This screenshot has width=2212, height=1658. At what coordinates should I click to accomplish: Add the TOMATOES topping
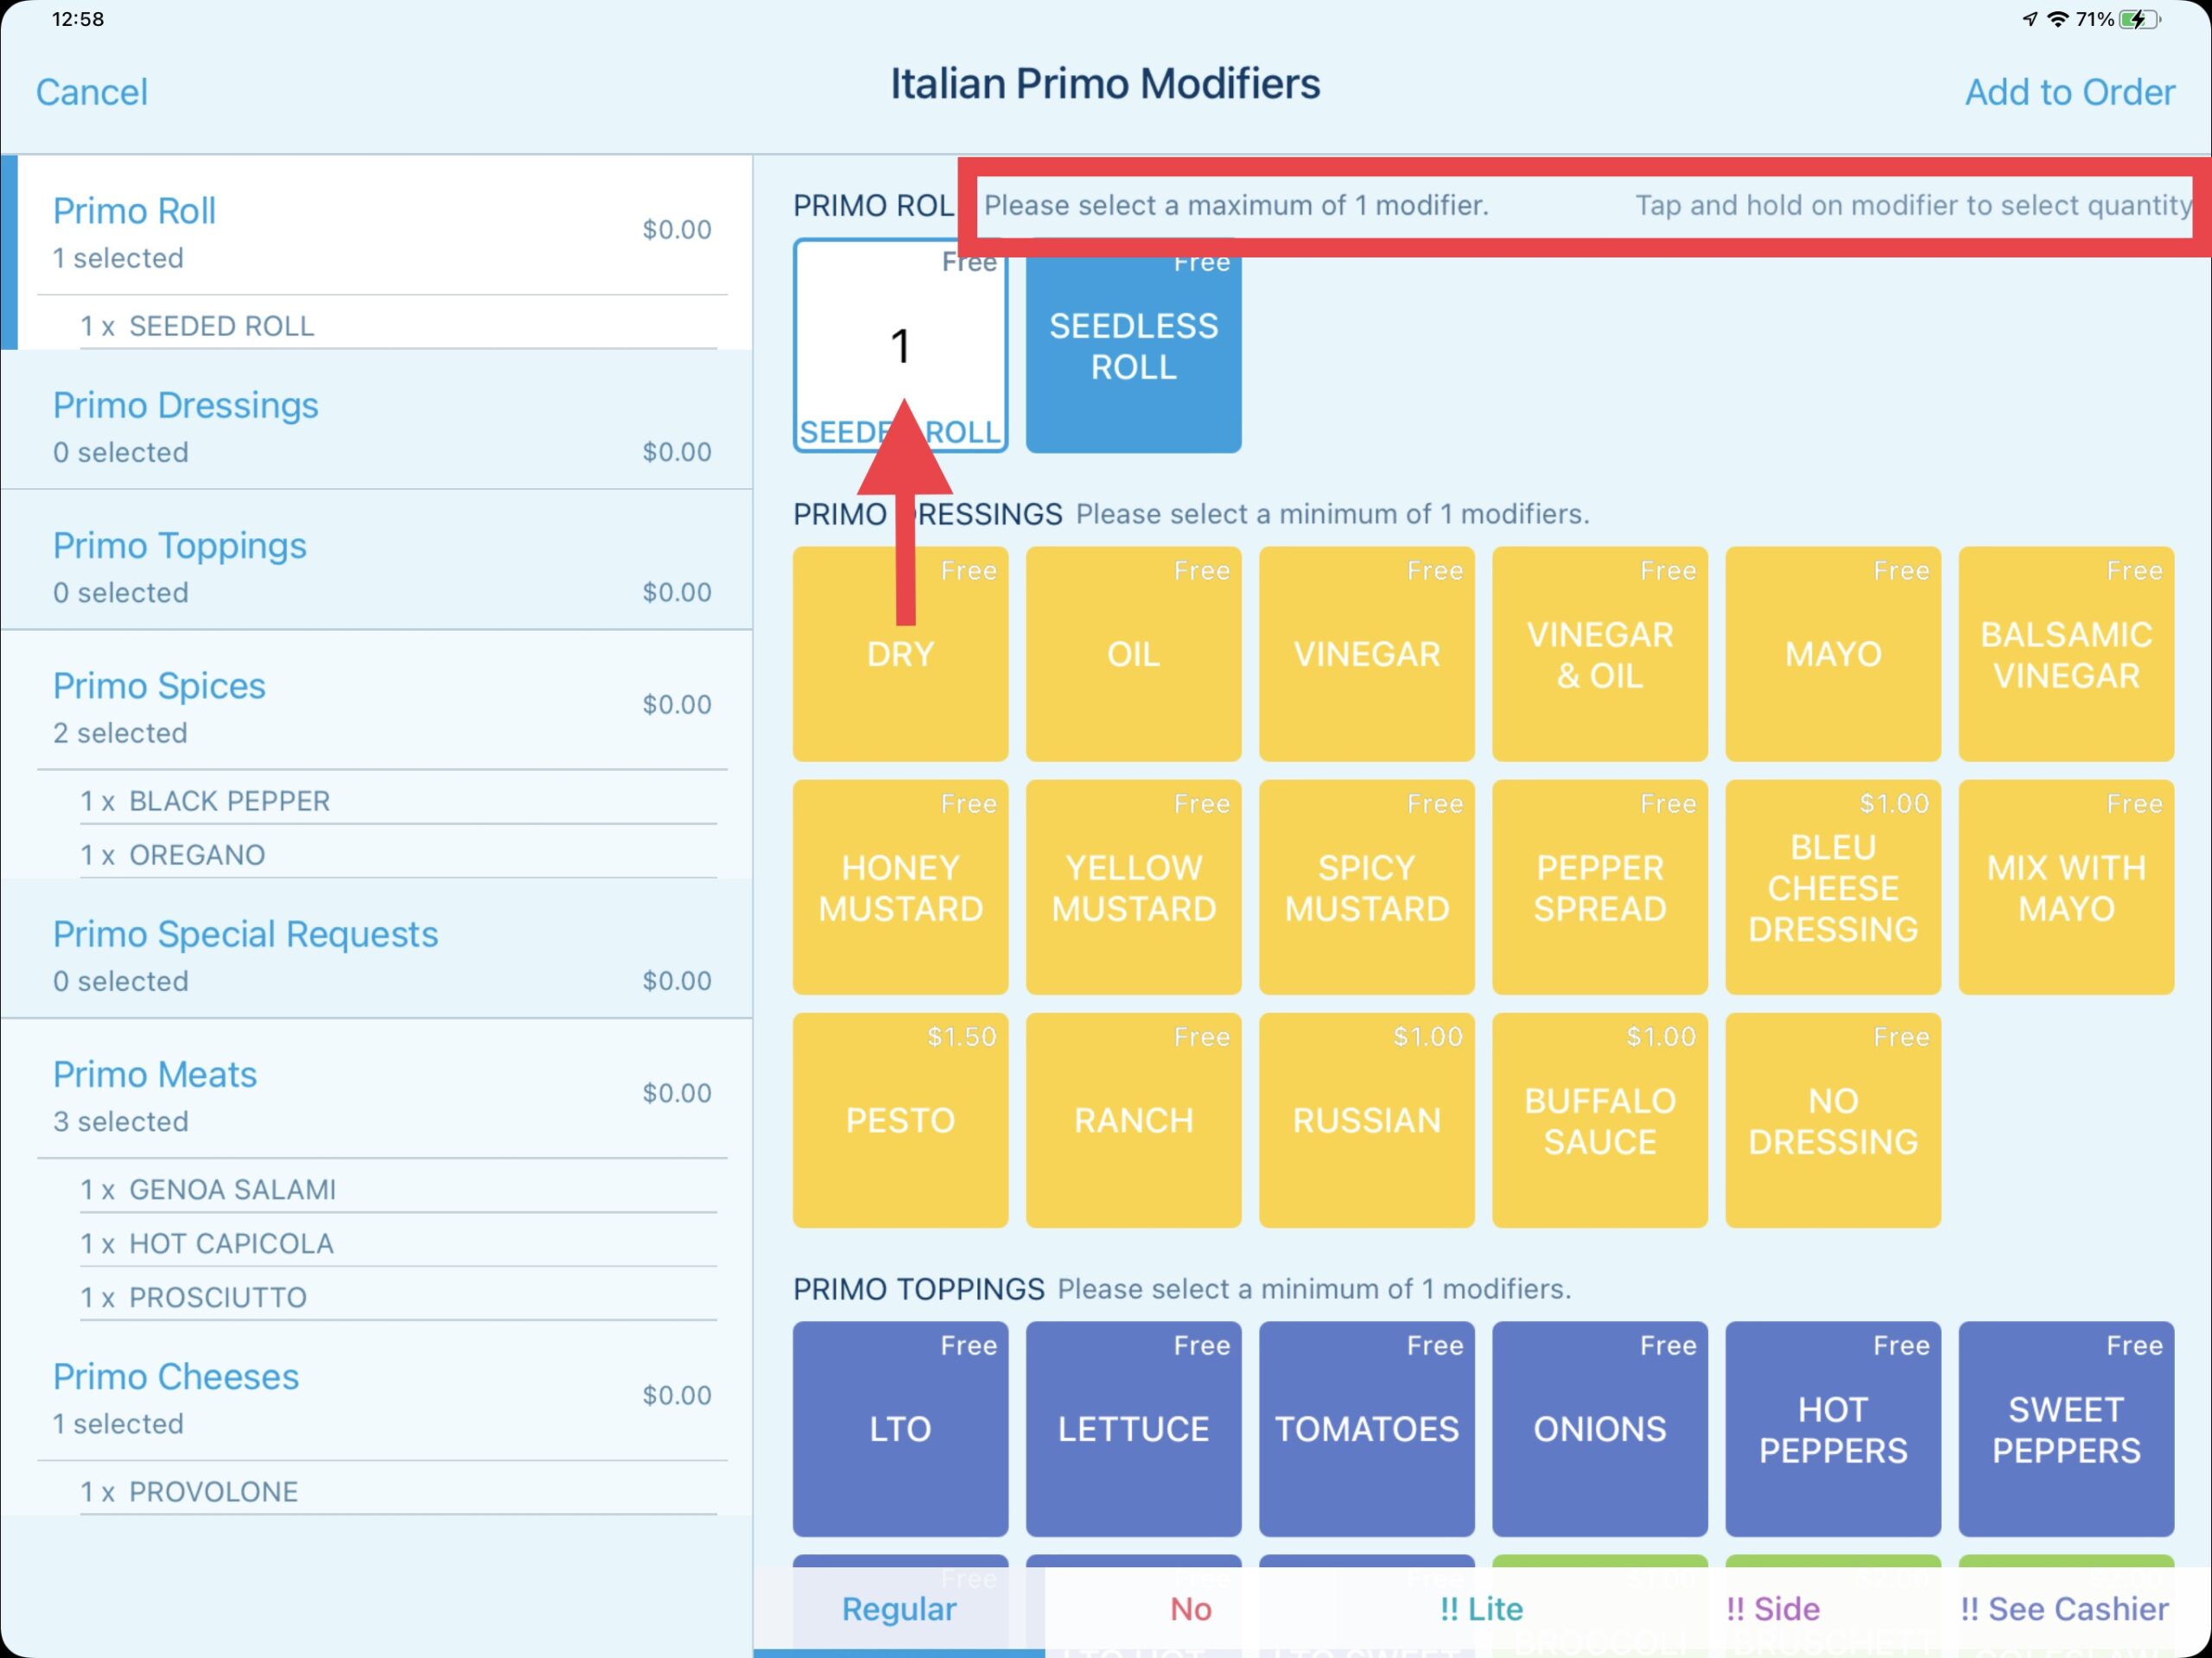click(x=1366, y=1428)
